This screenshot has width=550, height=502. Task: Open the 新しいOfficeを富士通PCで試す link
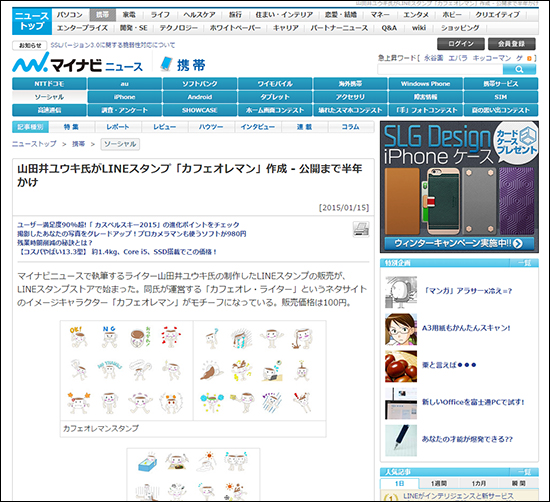(x=473, y=402)
